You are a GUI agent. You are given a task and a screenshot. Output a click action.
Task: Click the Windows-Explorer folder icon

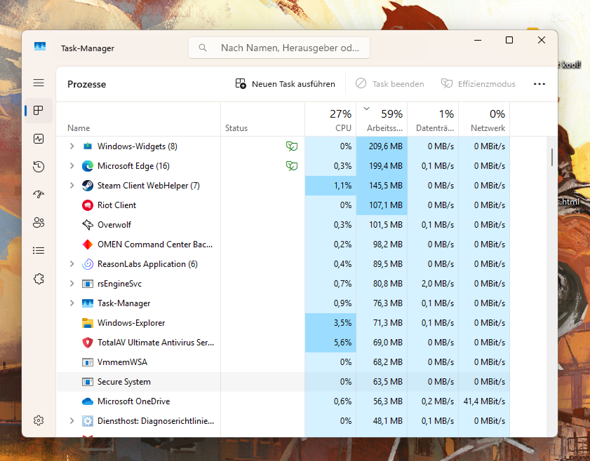coord(87,323)
